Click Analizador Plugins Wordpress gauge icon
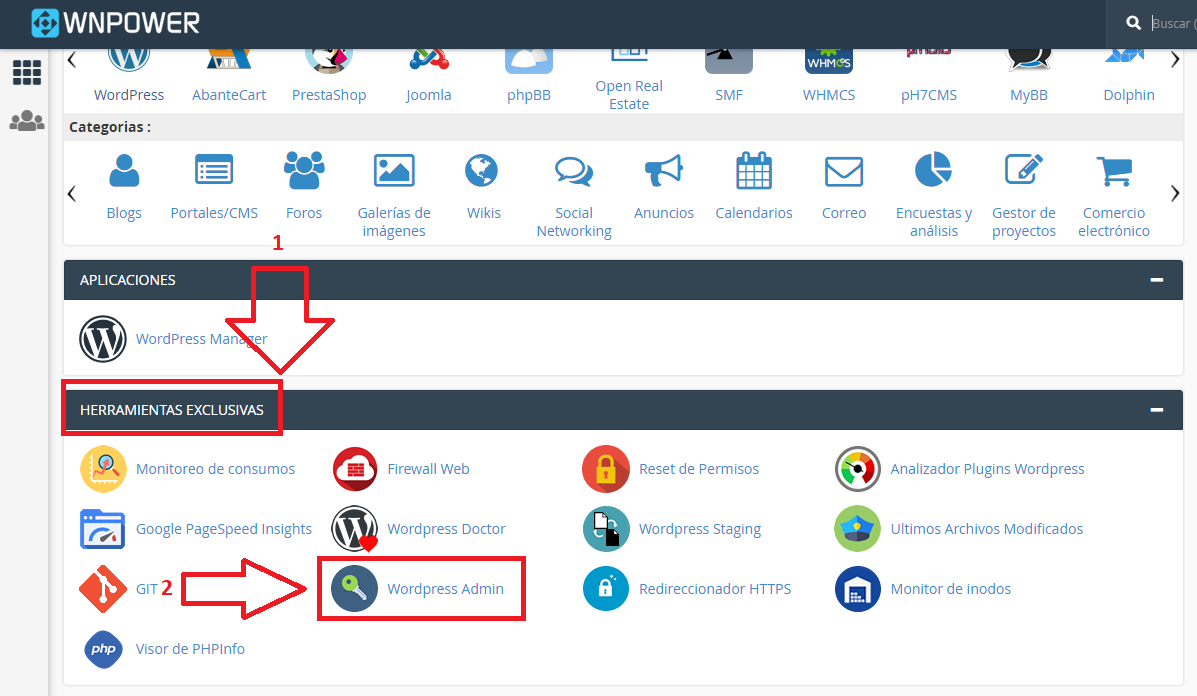 pos(857,469)
